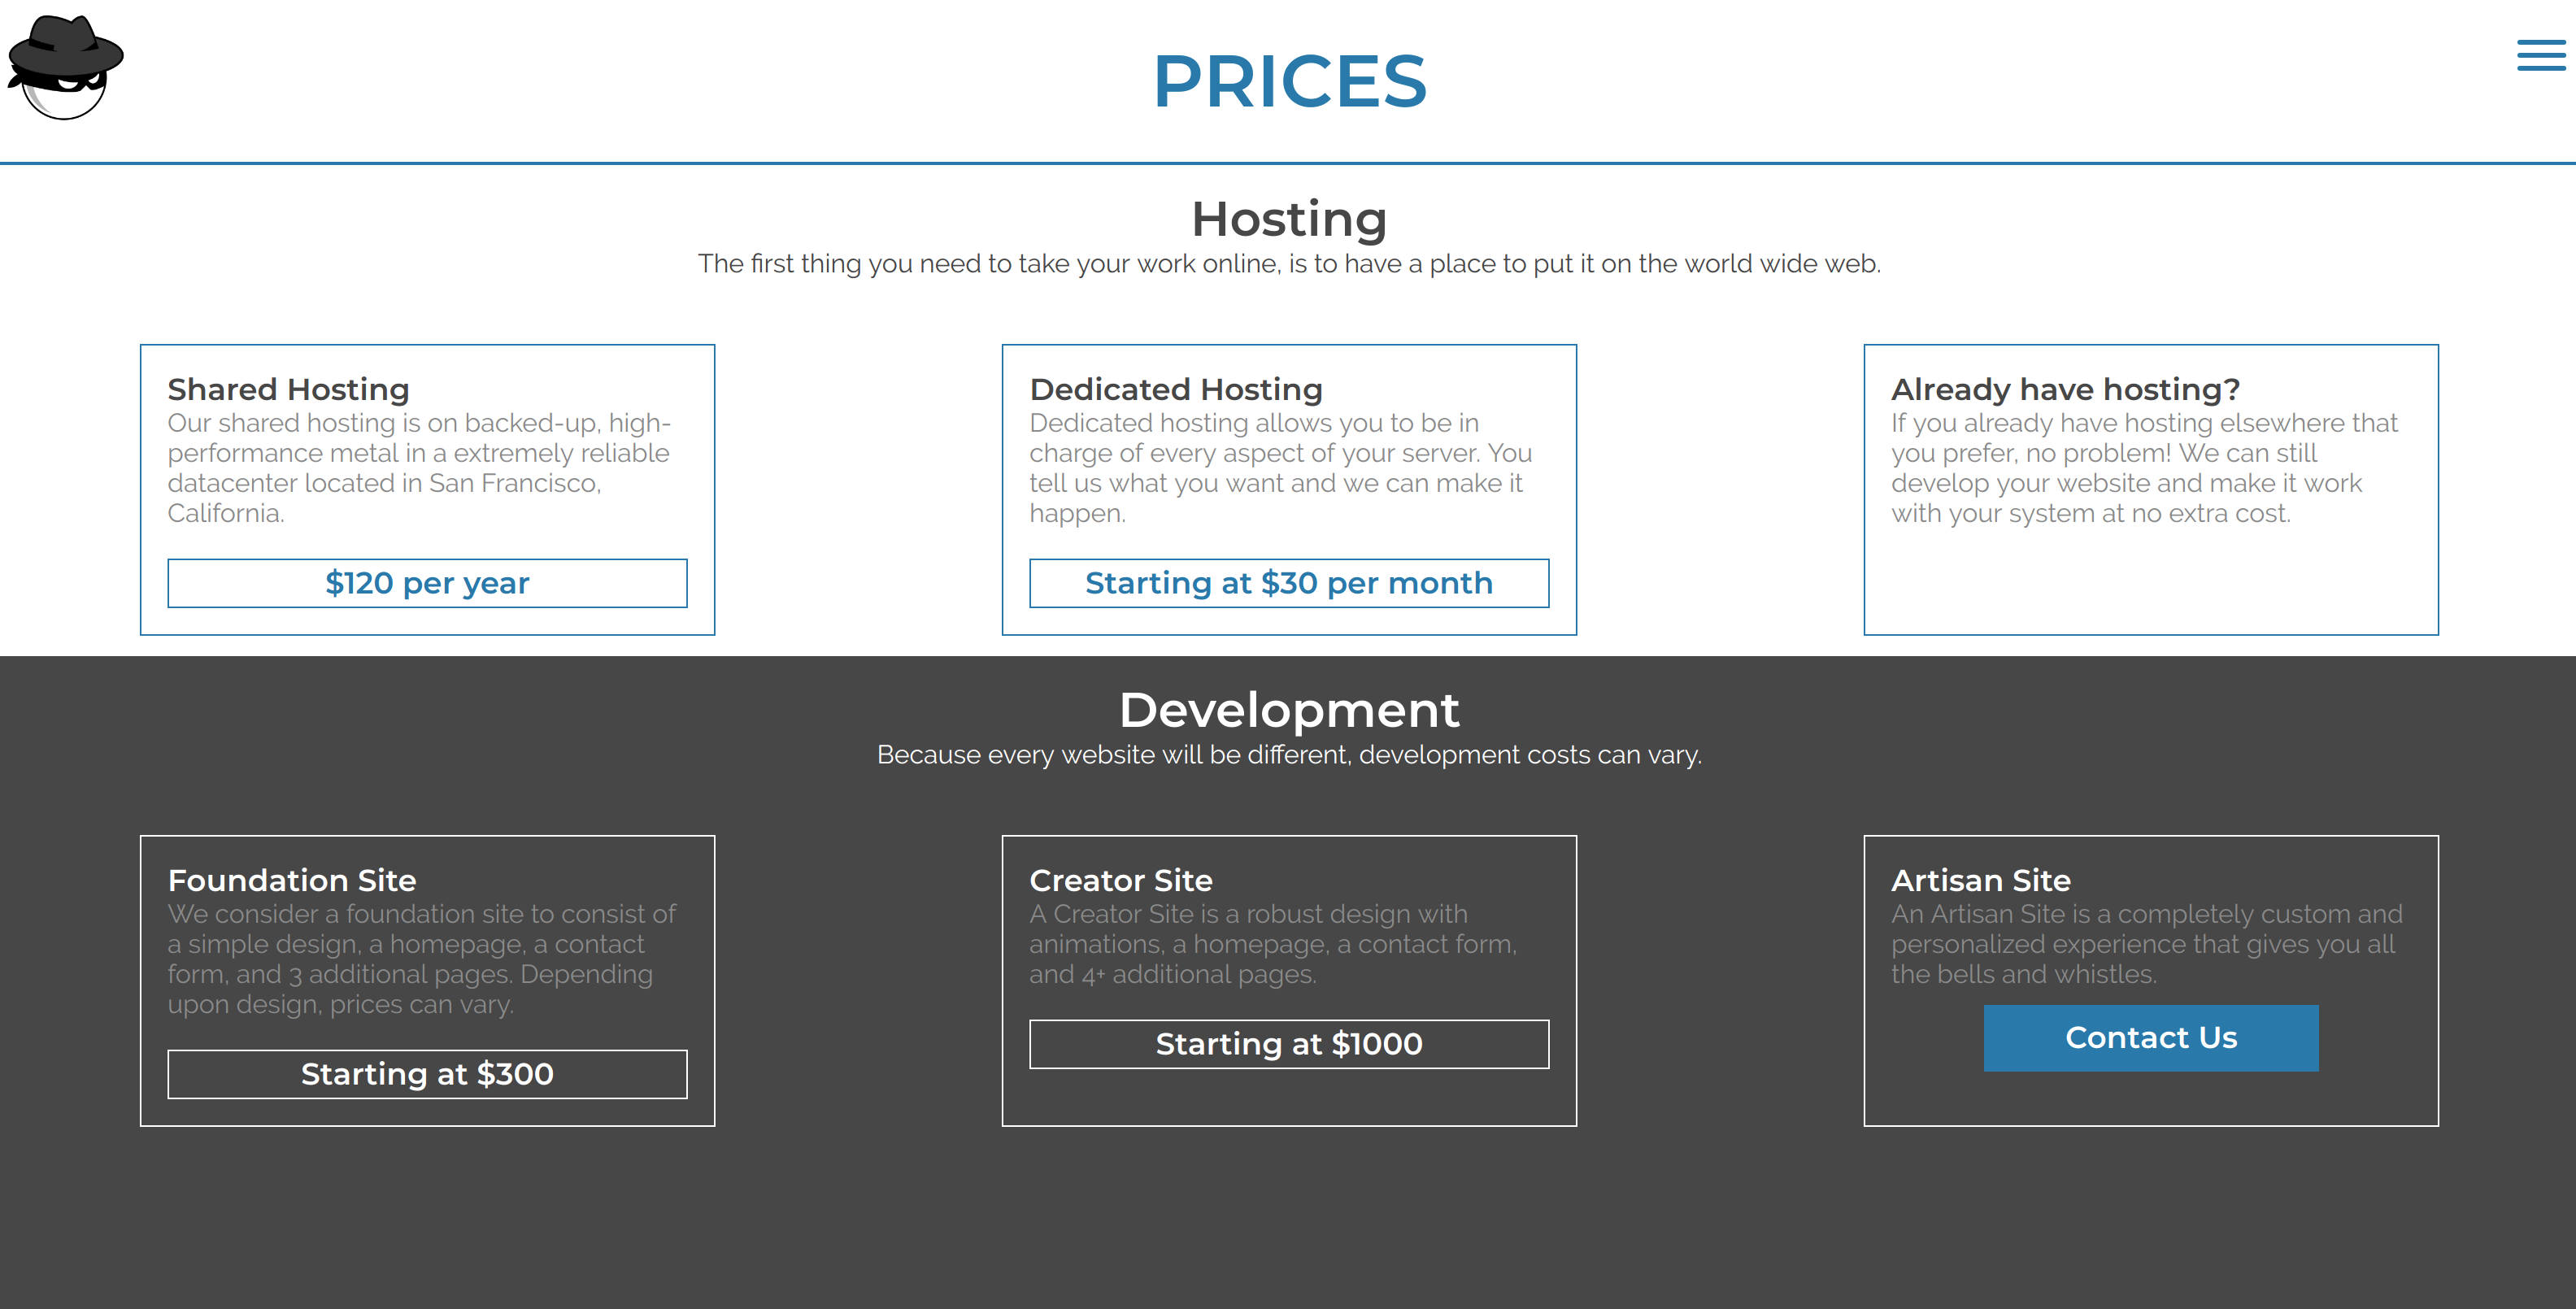Click the Creator Site card heading
Image resolution: width=2576 pixels, height=1309 pixels.
pyautogui.click(x=1120, y=880)
